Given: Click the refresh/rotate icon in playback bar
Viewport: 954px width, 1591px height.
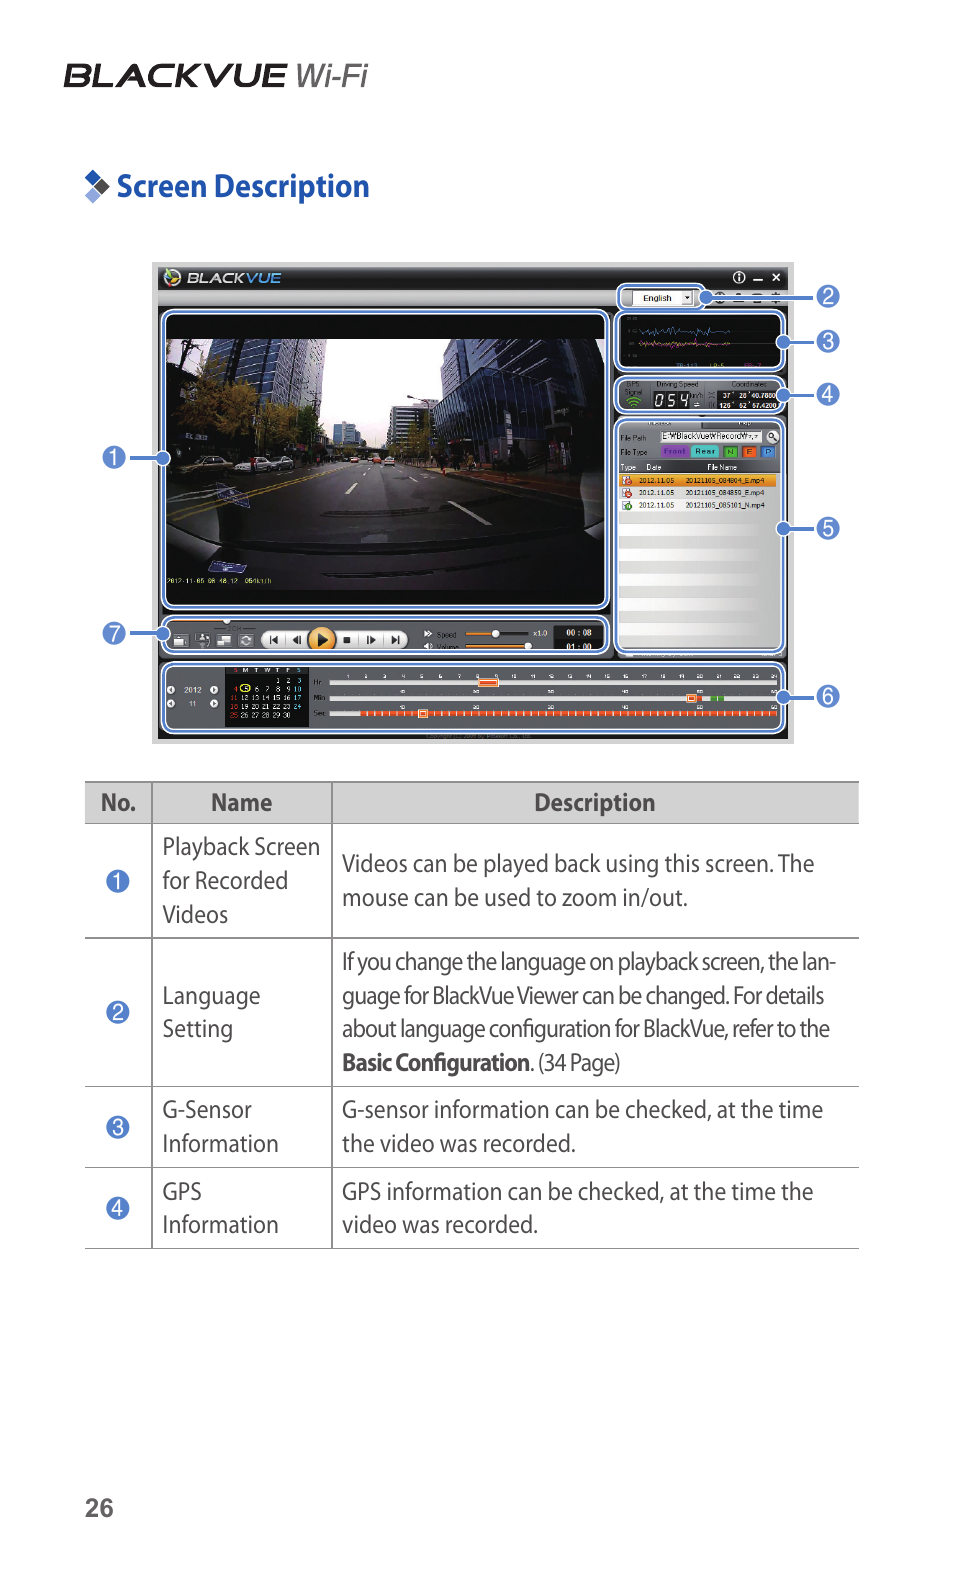Looking at the screenshot, I should click(245, 640).
